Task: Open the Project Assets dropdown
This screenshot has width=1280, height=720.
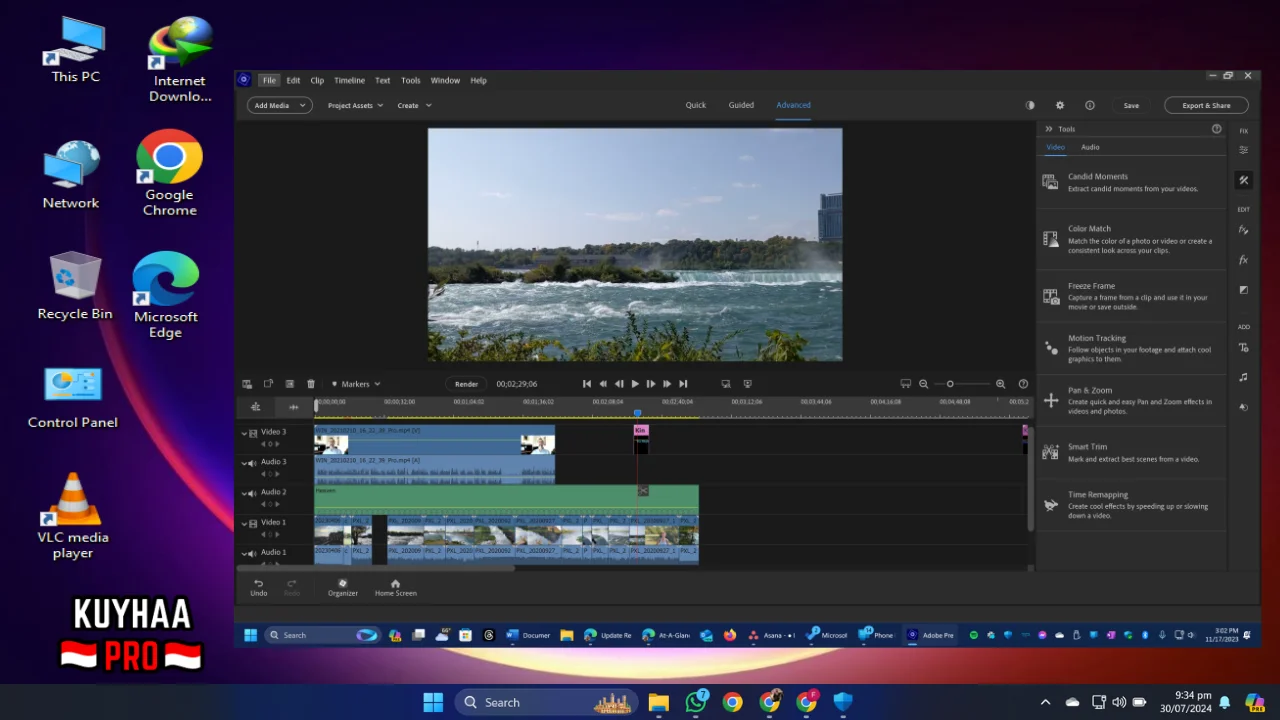Action: coord(355,105)
